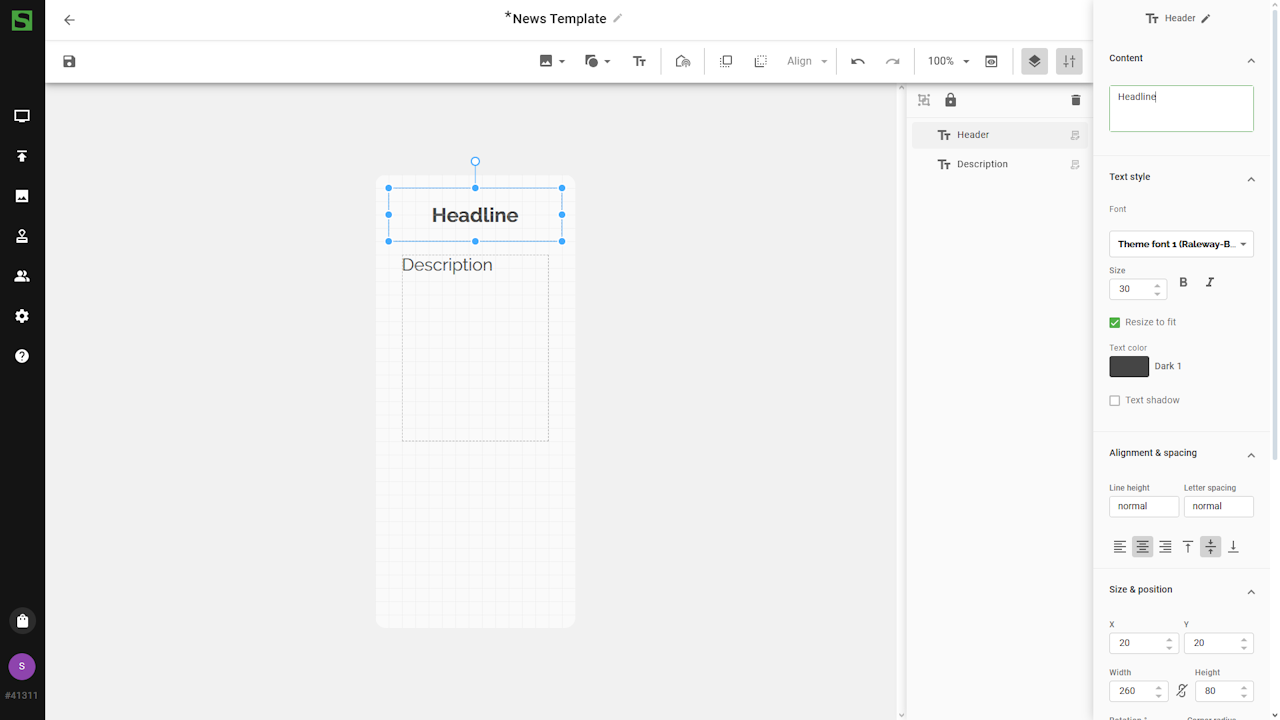
Task: Select the Header layer in list
Action: (x=973, y=135)
